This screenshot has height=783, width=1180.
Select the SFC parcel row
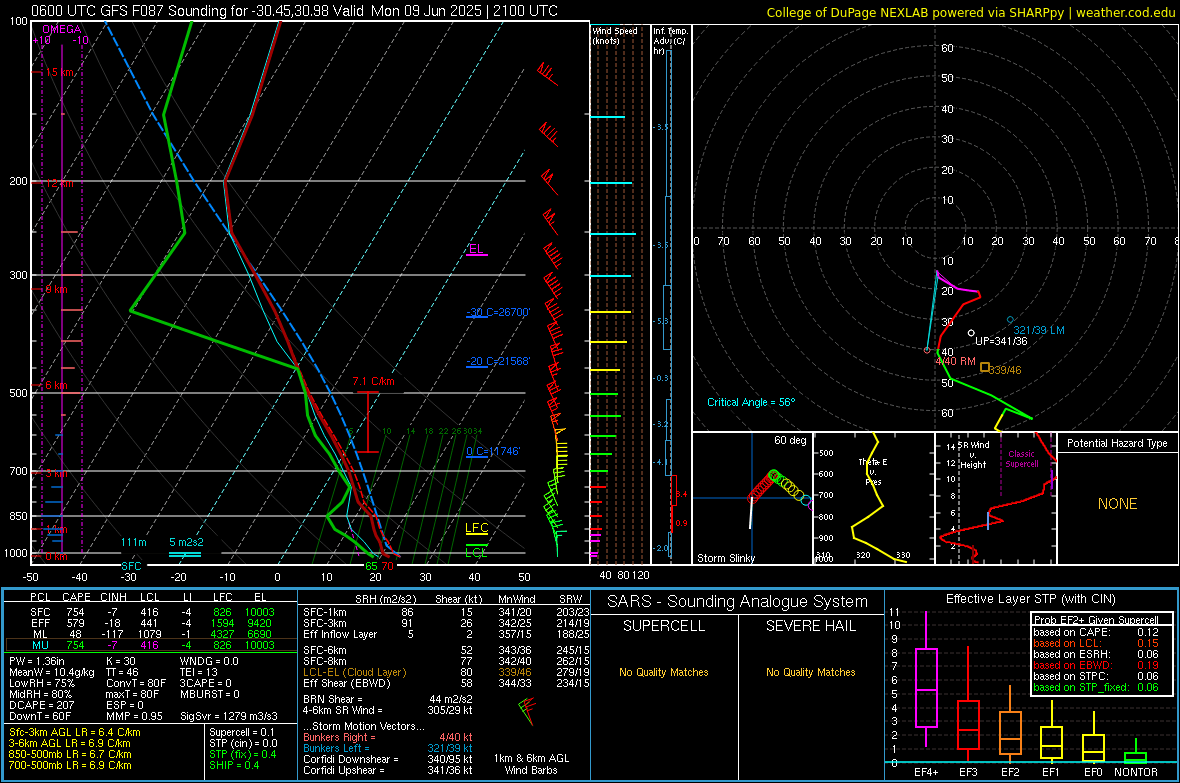(x=151, y=612)
